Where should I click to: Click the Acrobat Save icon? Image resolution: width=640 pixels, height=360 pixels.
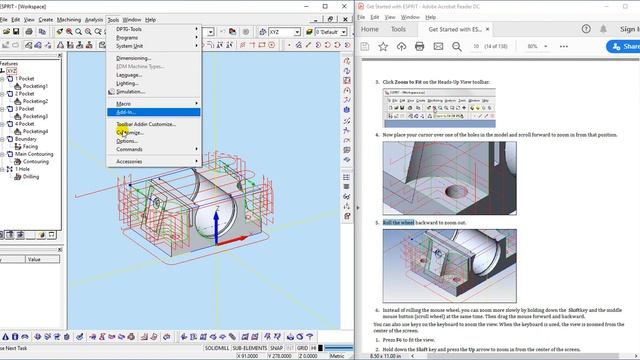364,47
